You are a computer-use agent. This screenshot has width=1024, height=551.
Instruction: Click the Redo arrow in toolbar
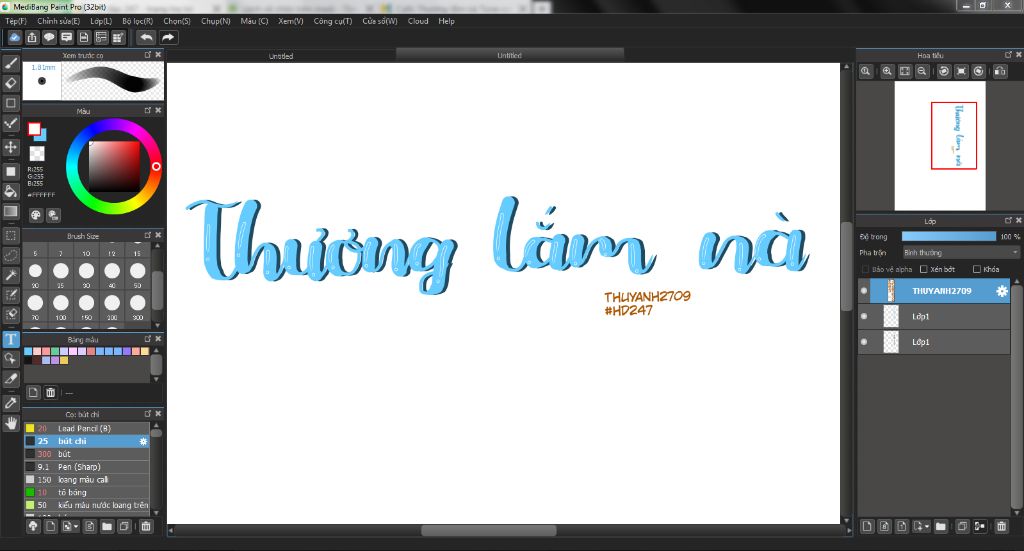168,38
